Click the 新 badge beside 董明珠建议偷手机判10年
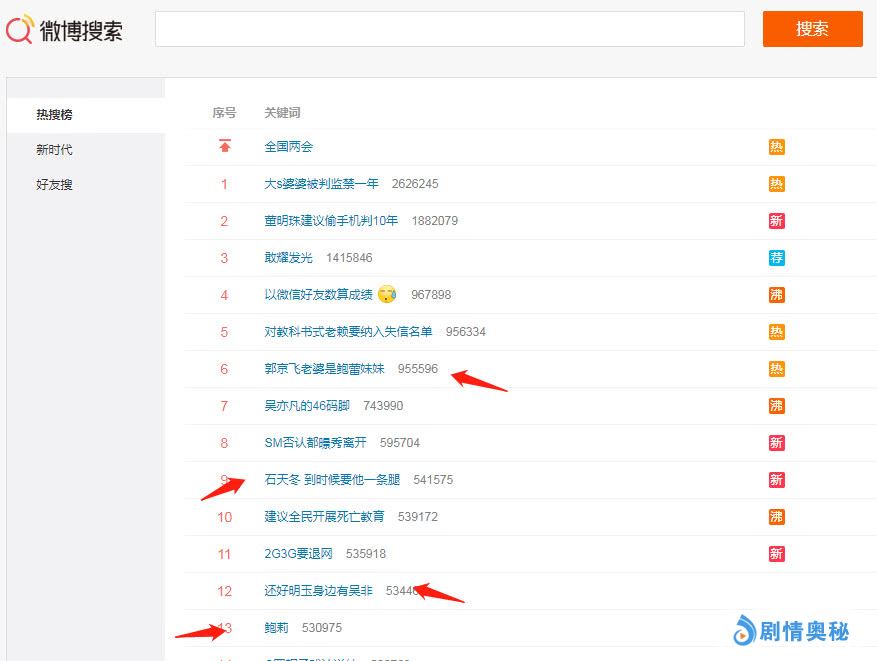877x661 pixels. 776,221
